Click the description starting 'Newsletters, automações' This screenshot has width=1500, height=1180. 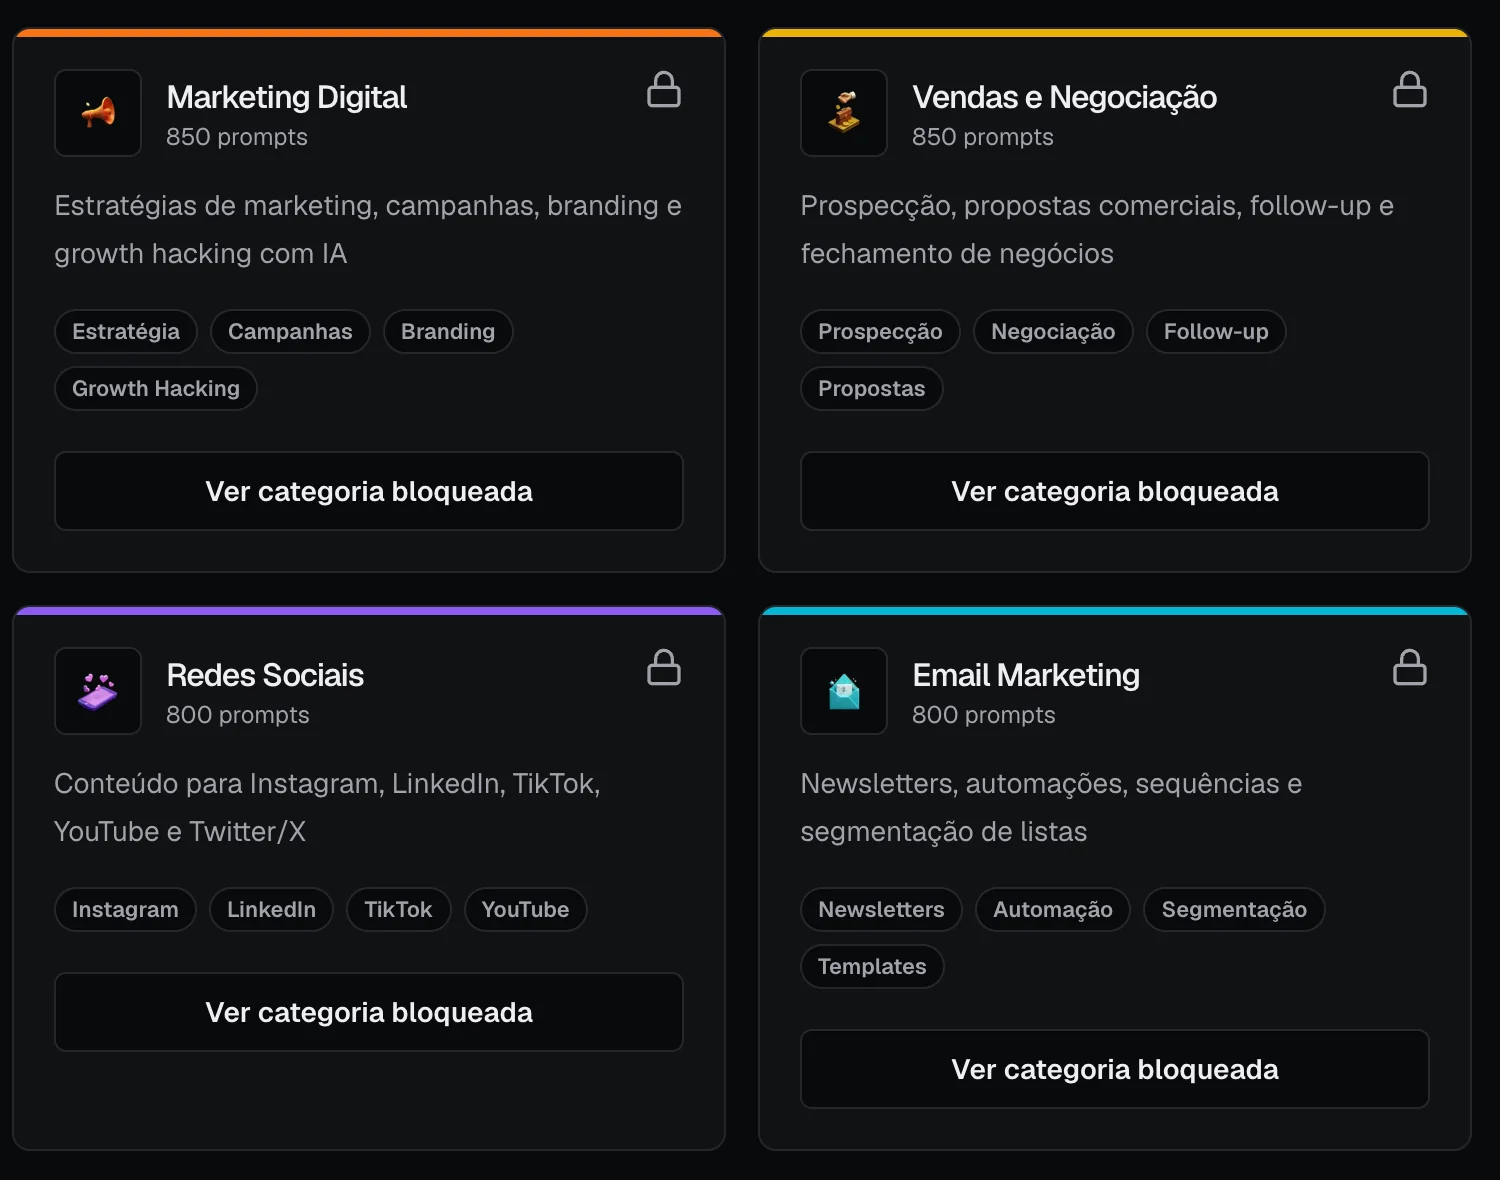point(1051,807)
